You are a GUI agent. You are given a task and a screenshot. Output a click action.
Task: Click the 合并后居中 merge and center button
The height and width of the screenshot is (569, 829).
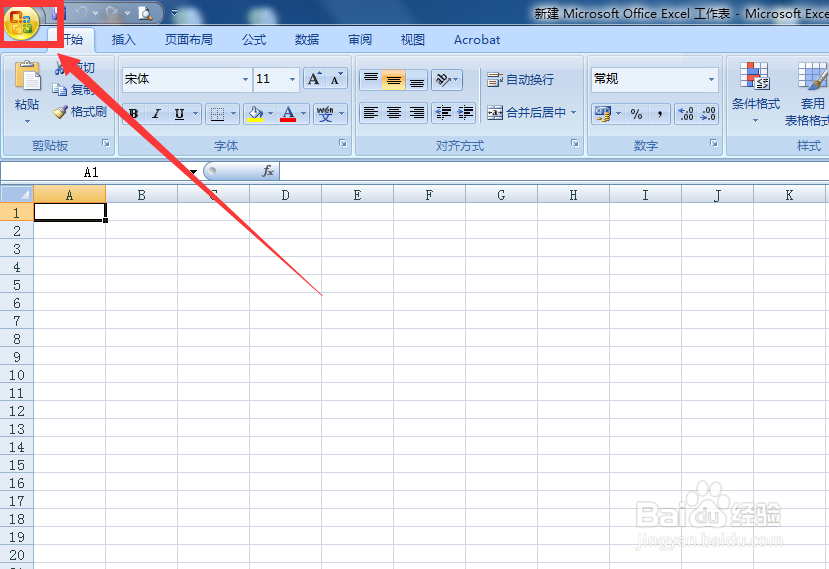527,113
